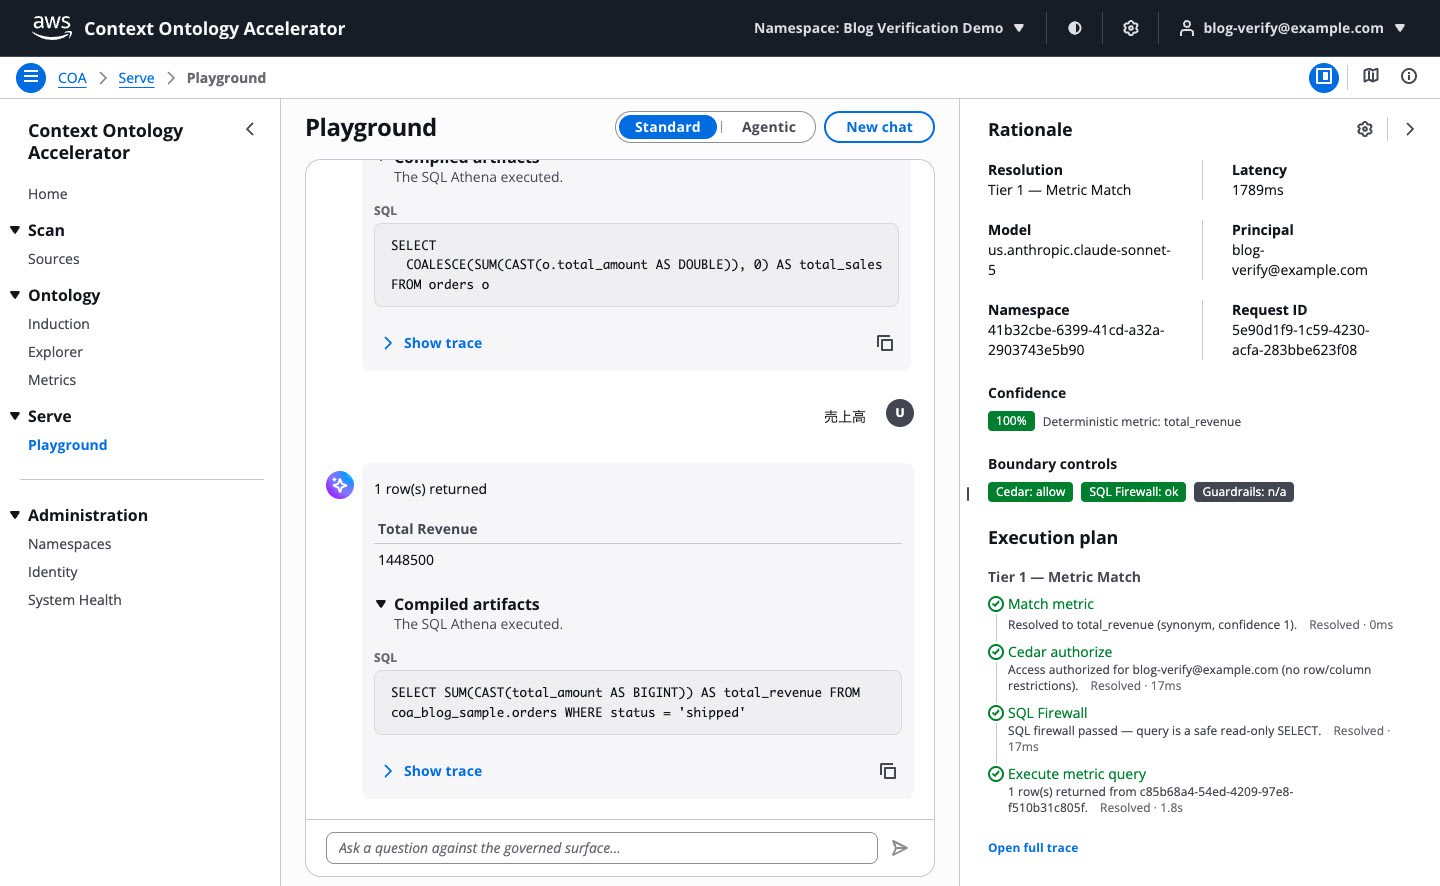The width and height of the screenshot is (1440, 886).
Task: Click the AWS logo in the header
Action: 52,27
